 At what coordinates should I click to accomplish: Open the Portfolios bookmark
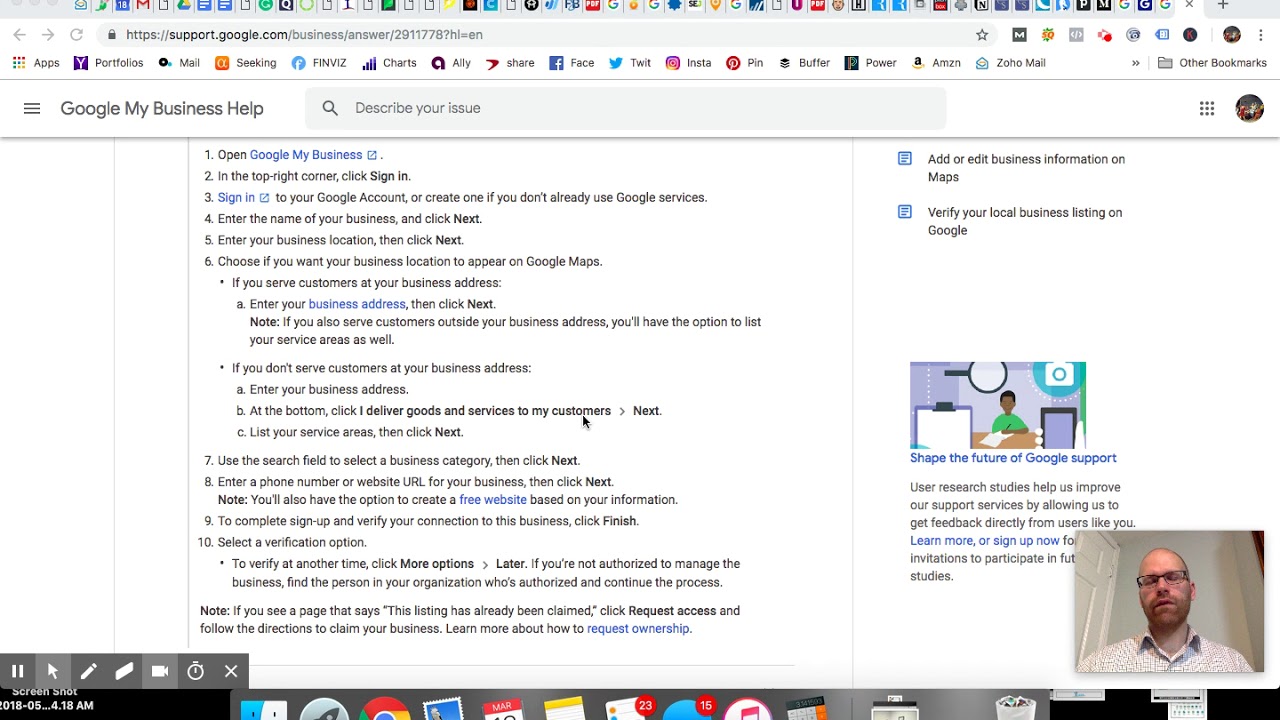tap(108, 63)
